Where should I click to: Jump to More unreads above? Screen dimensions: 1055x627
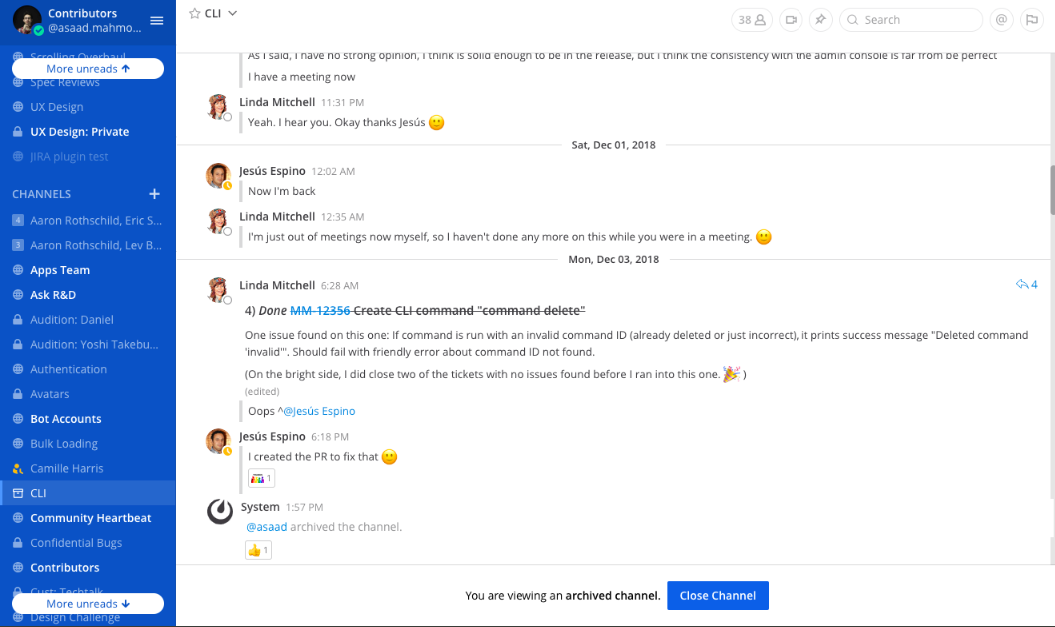[88, 69]
